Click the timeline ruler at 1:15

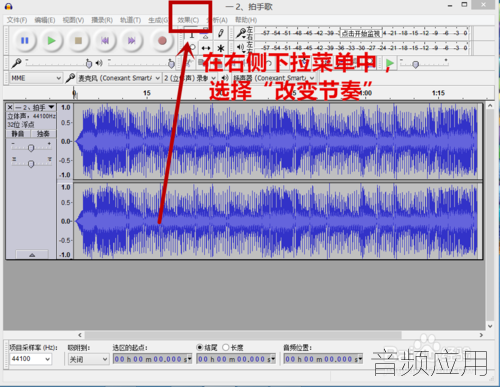(438, 93)
